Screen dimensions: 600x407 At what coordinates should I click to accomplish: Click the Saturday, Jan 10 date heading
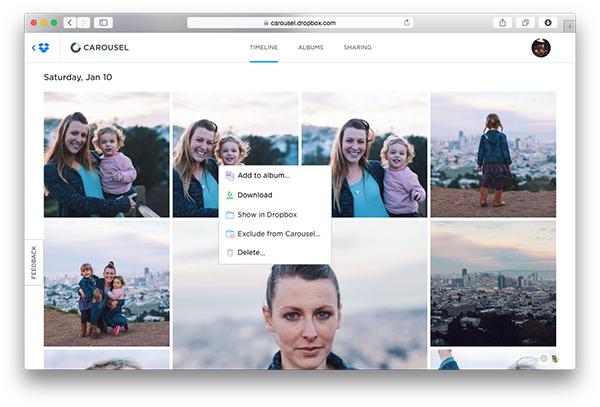(78, 77)
